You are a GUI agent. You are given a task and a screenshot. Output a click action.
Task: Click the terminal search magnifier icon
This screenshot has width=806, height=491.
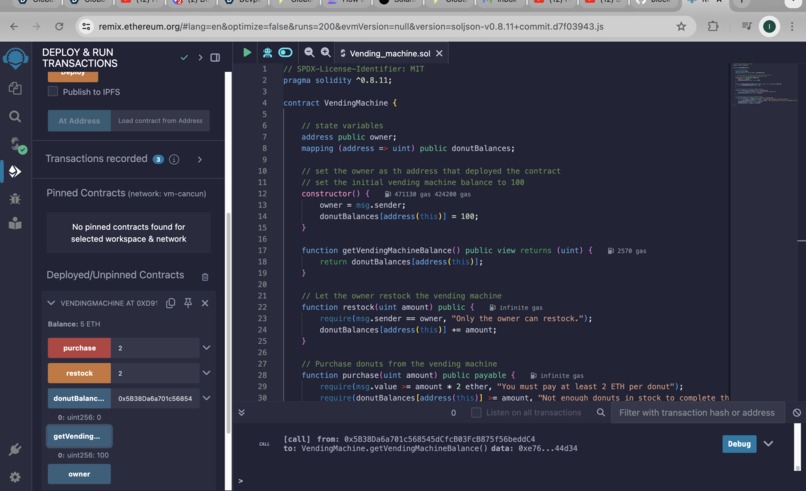[x=600, y=412]
